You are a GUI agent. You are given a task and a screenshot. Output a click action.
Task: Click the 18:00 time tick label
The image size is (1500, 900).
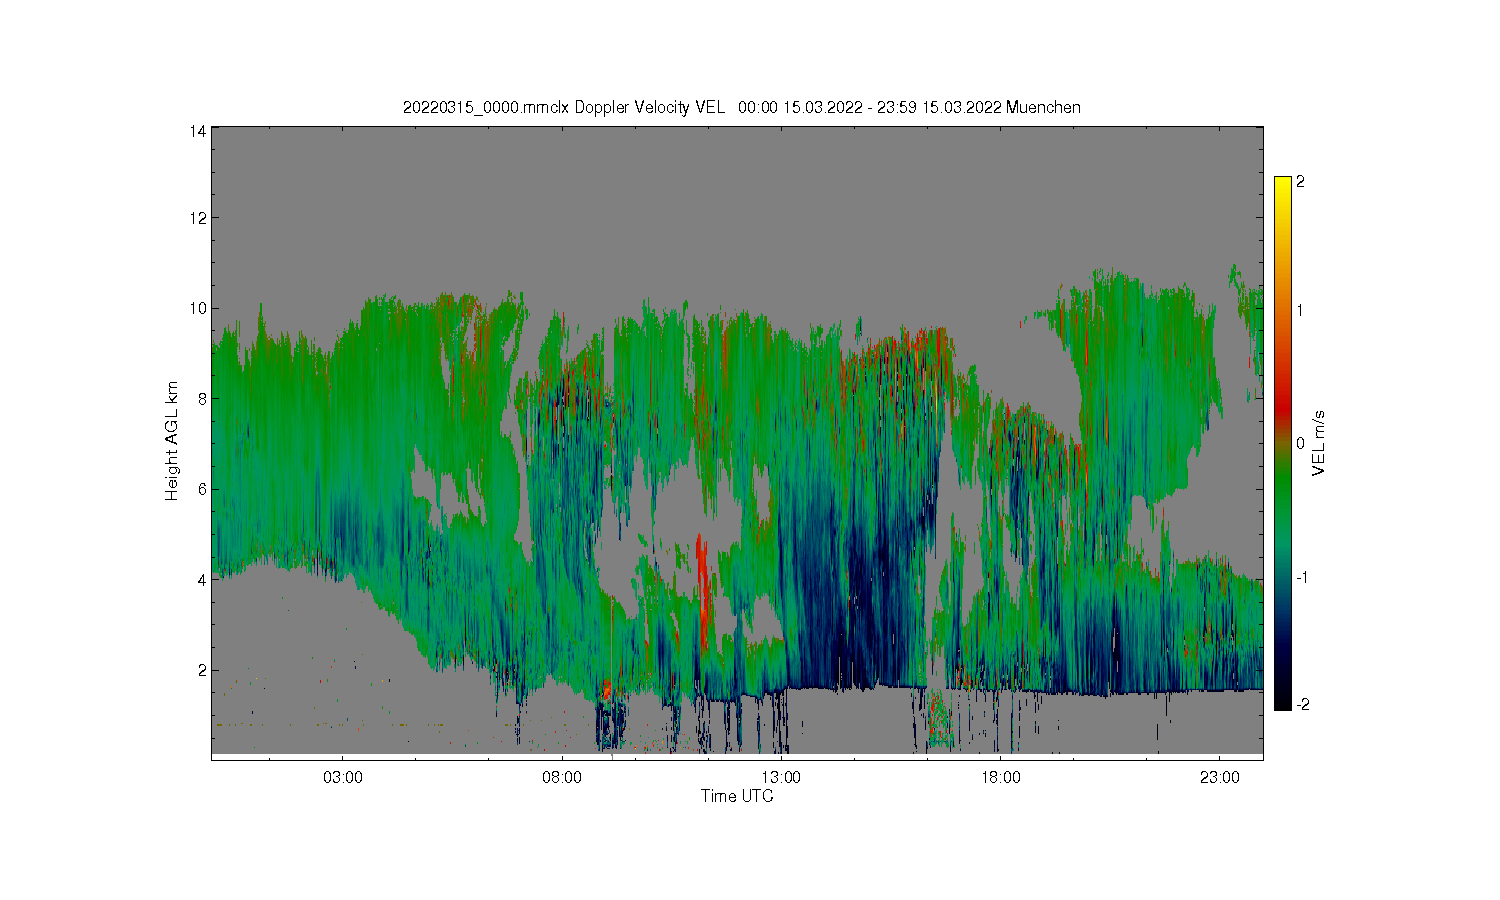click(1000, 777)
